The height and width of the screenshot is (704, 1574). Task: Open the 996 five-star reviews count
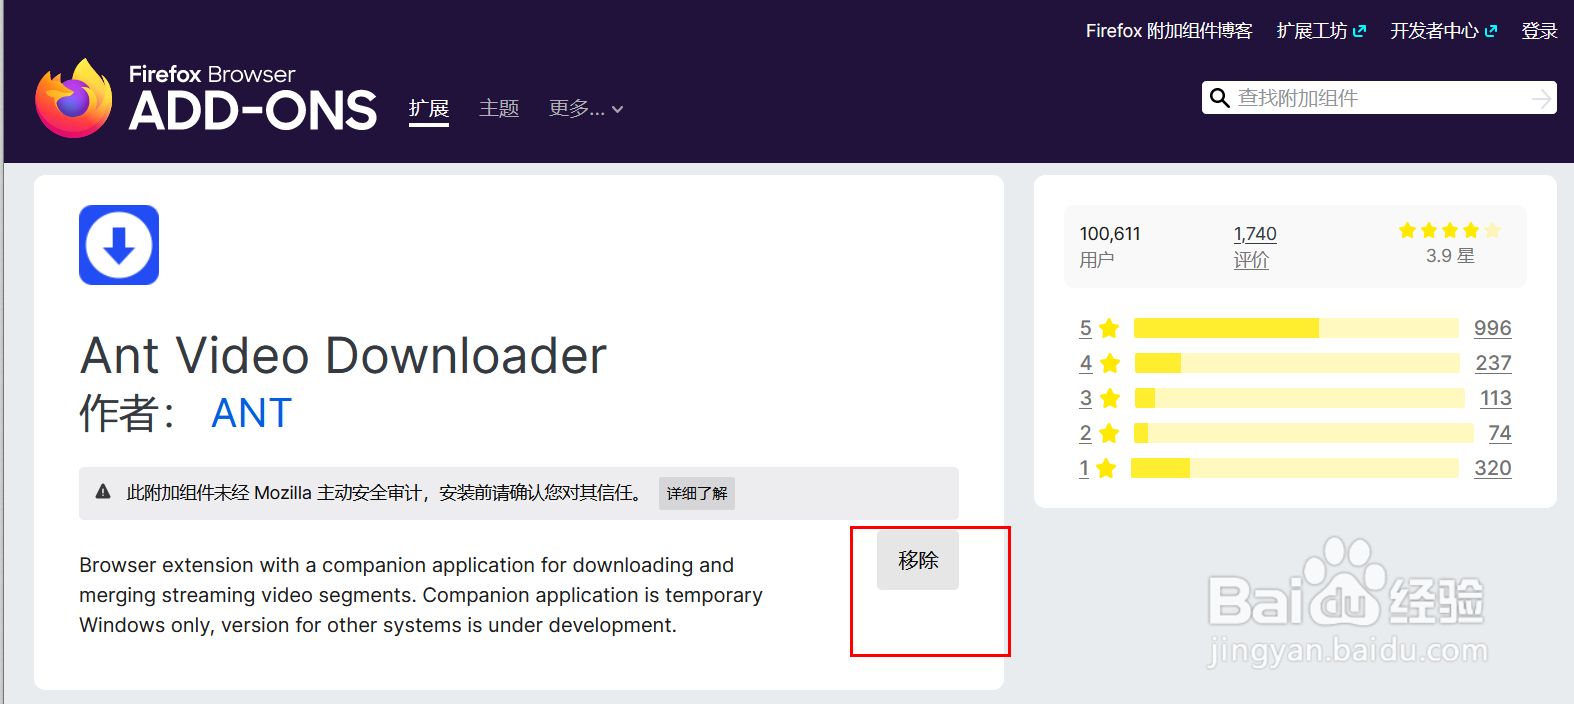coord(1493,328)
